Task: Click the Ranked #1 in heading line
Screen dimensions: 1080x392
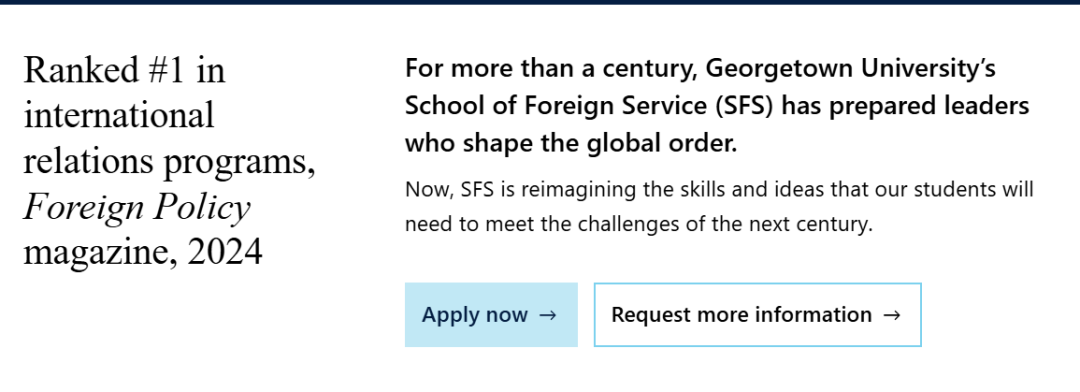Action: click(x=125, y=70)
